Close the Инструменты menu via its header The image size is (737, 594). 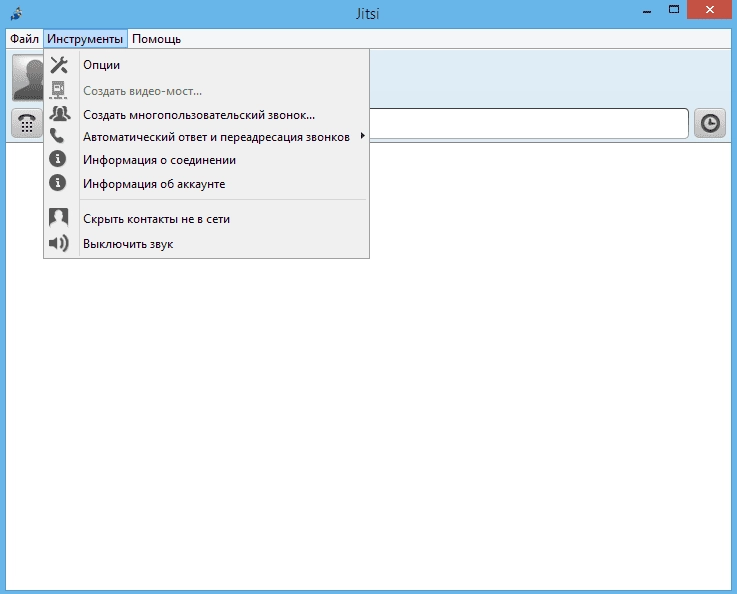(x=85, y=39)
